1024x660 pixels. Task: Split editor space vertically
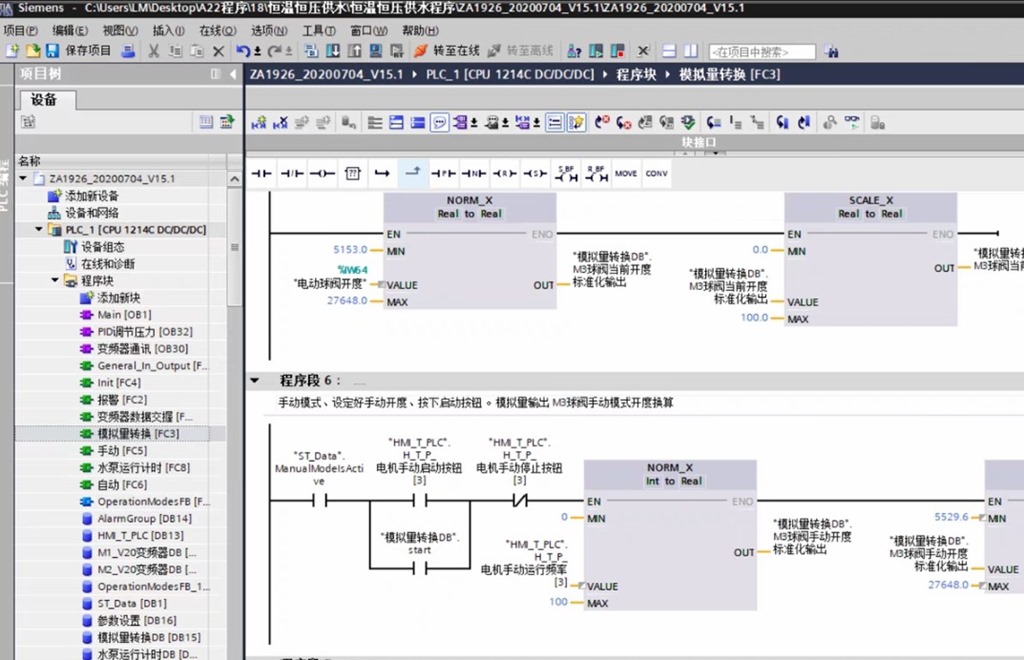[x=691, y=51]
